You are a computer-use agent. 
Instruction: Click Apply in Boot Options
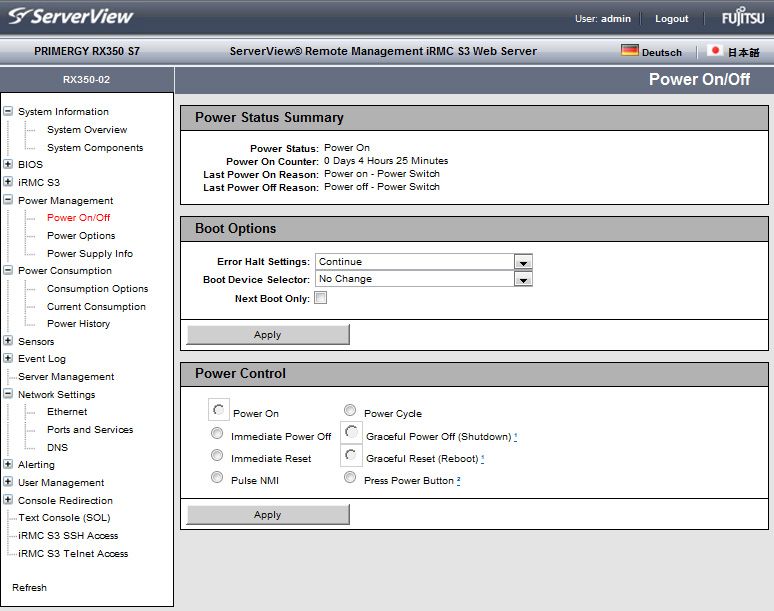(268, 334)
